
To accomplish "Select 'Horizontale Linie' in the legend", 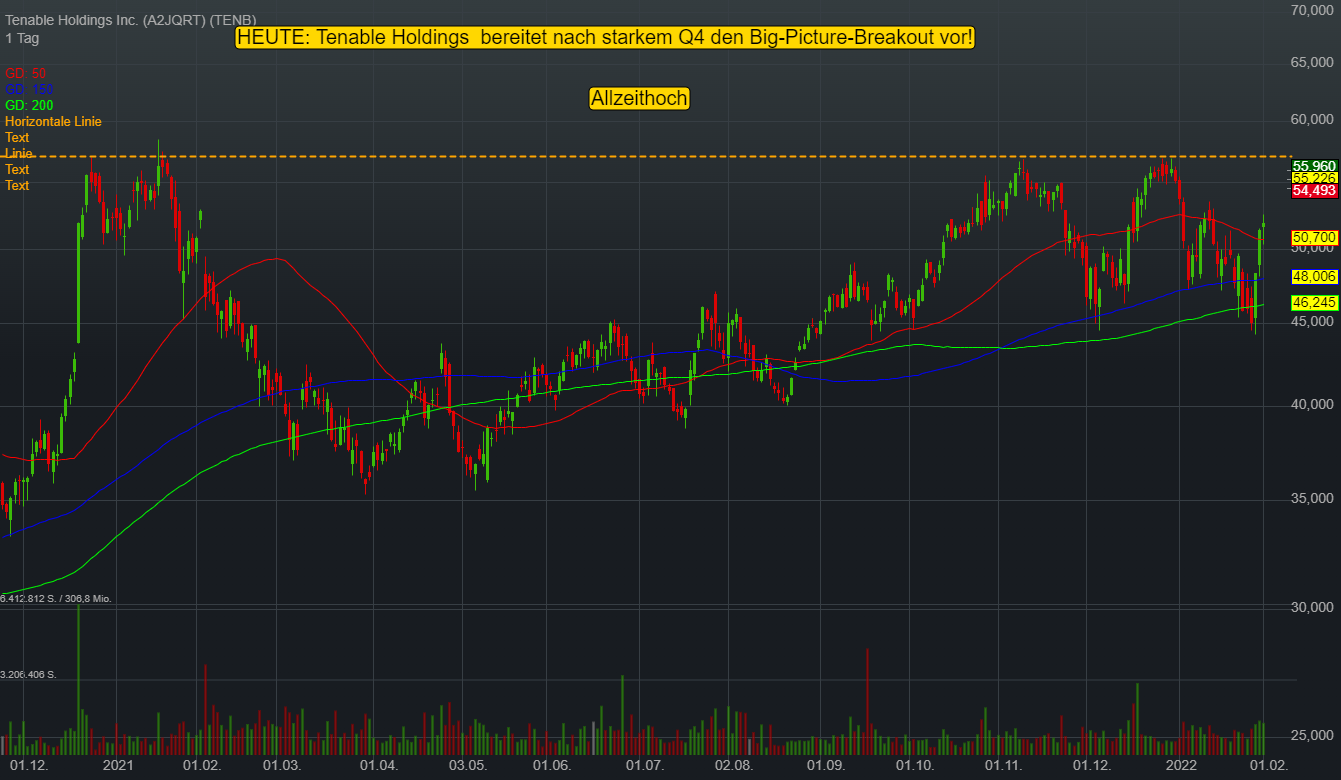I will tap(53, 121).
